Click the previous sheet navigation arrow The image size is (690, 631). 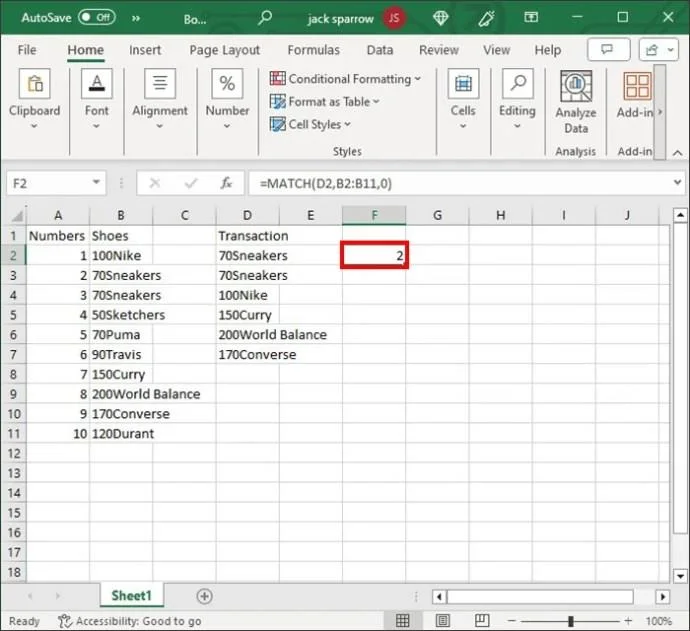coord(30,596)
